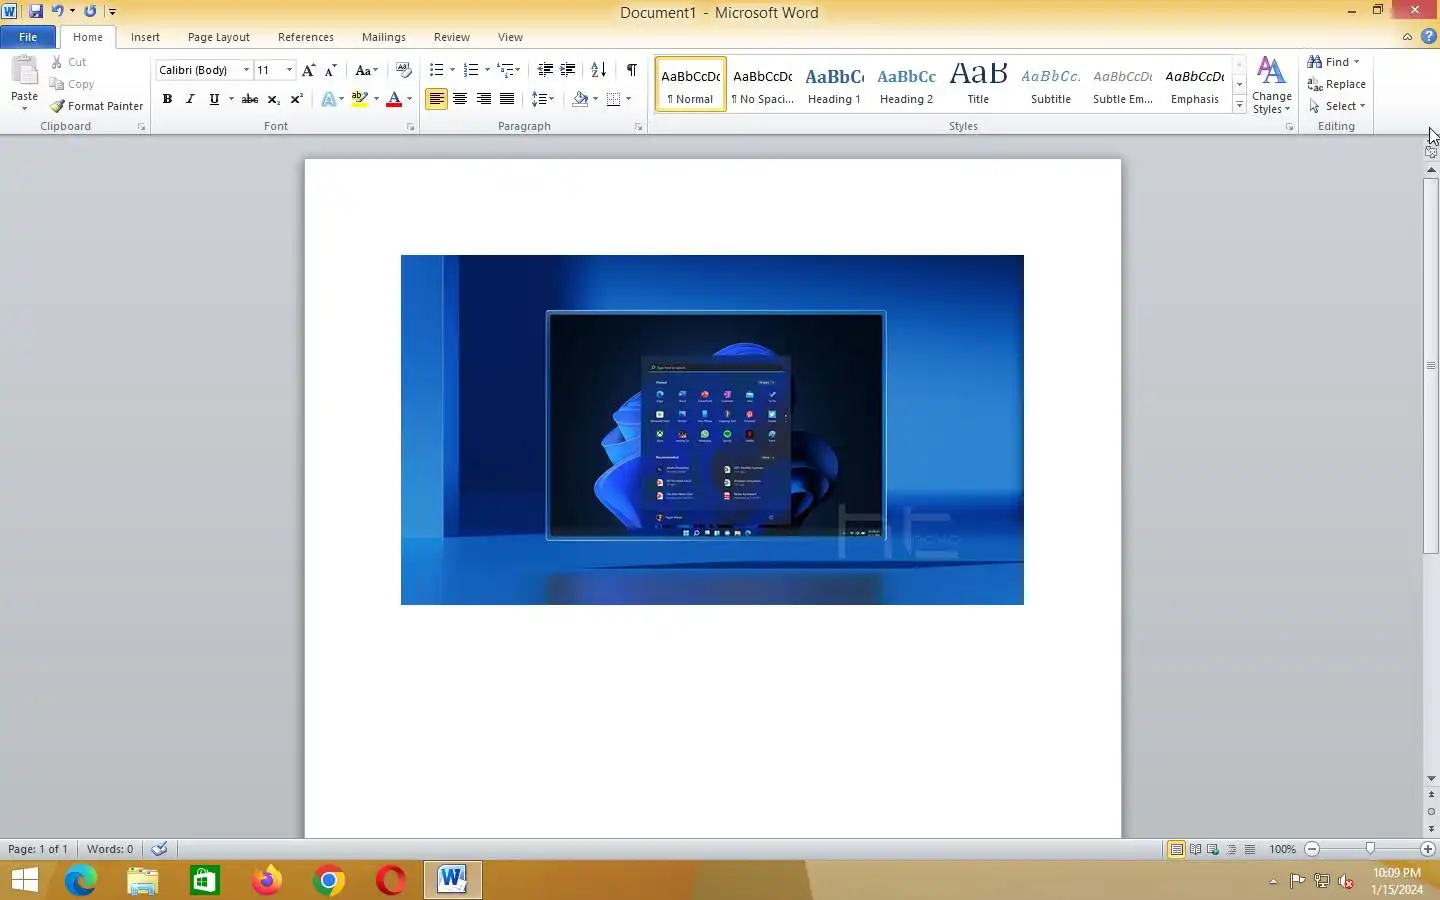Toggle Center alignment
This screenshot has width=1440, height=900.
coord(460,99)
